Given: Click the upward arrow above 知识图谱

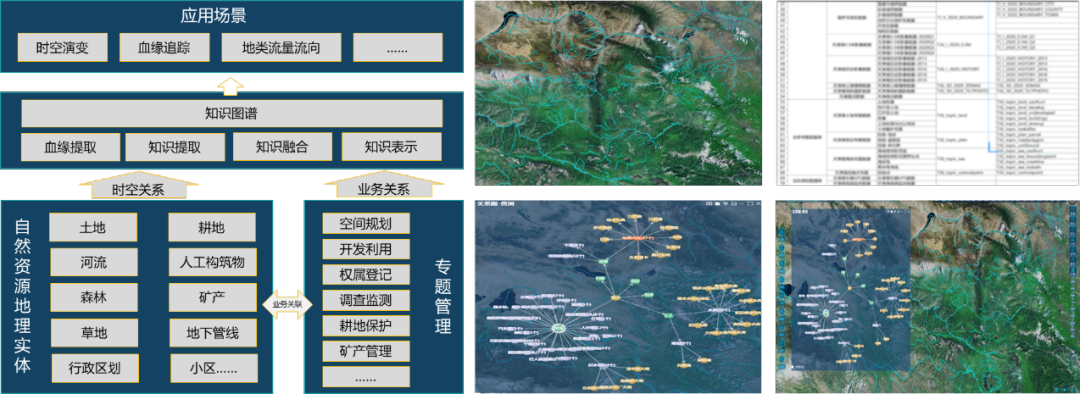Looking at the screenshot, I should (231, 85).
